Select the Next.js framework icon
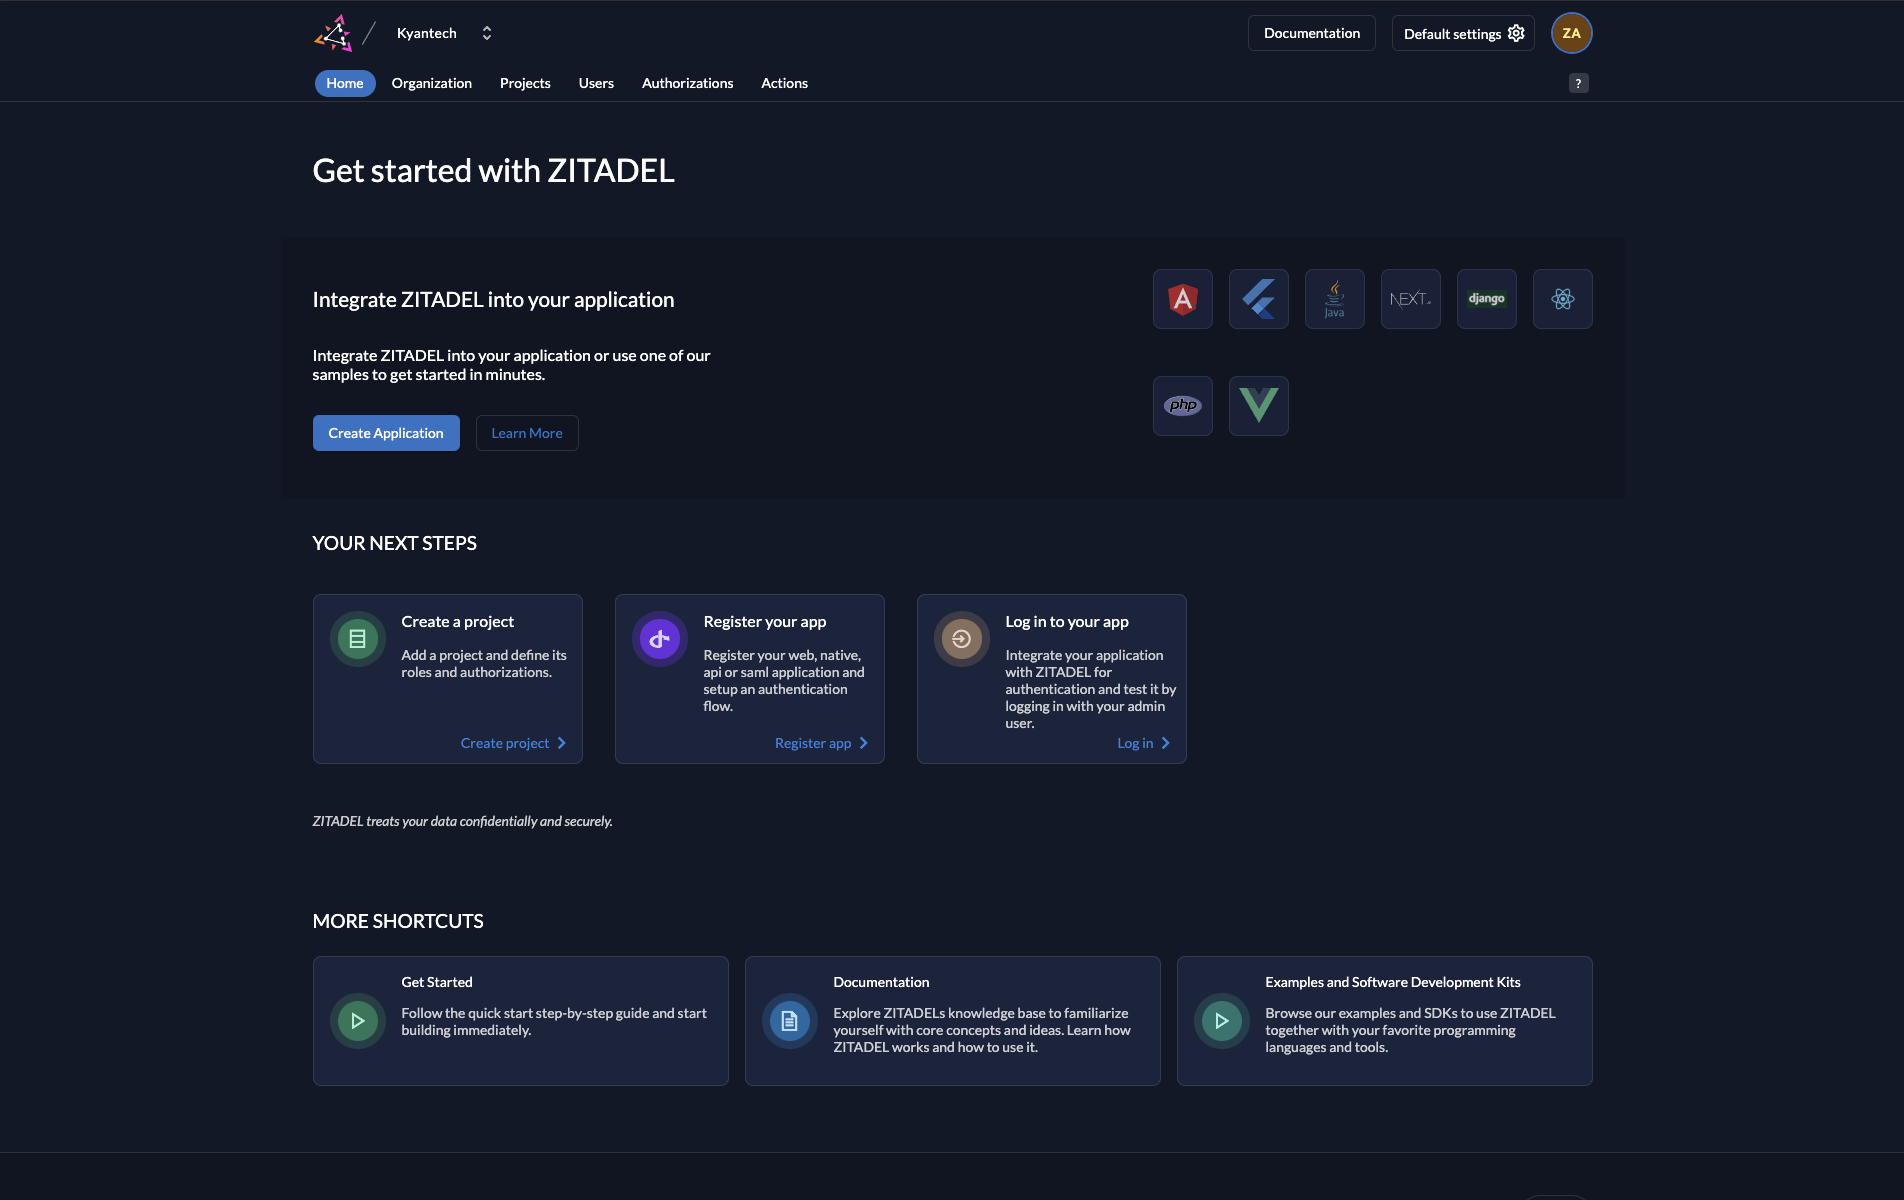 pyautogui.click(x=1411, y=299)
